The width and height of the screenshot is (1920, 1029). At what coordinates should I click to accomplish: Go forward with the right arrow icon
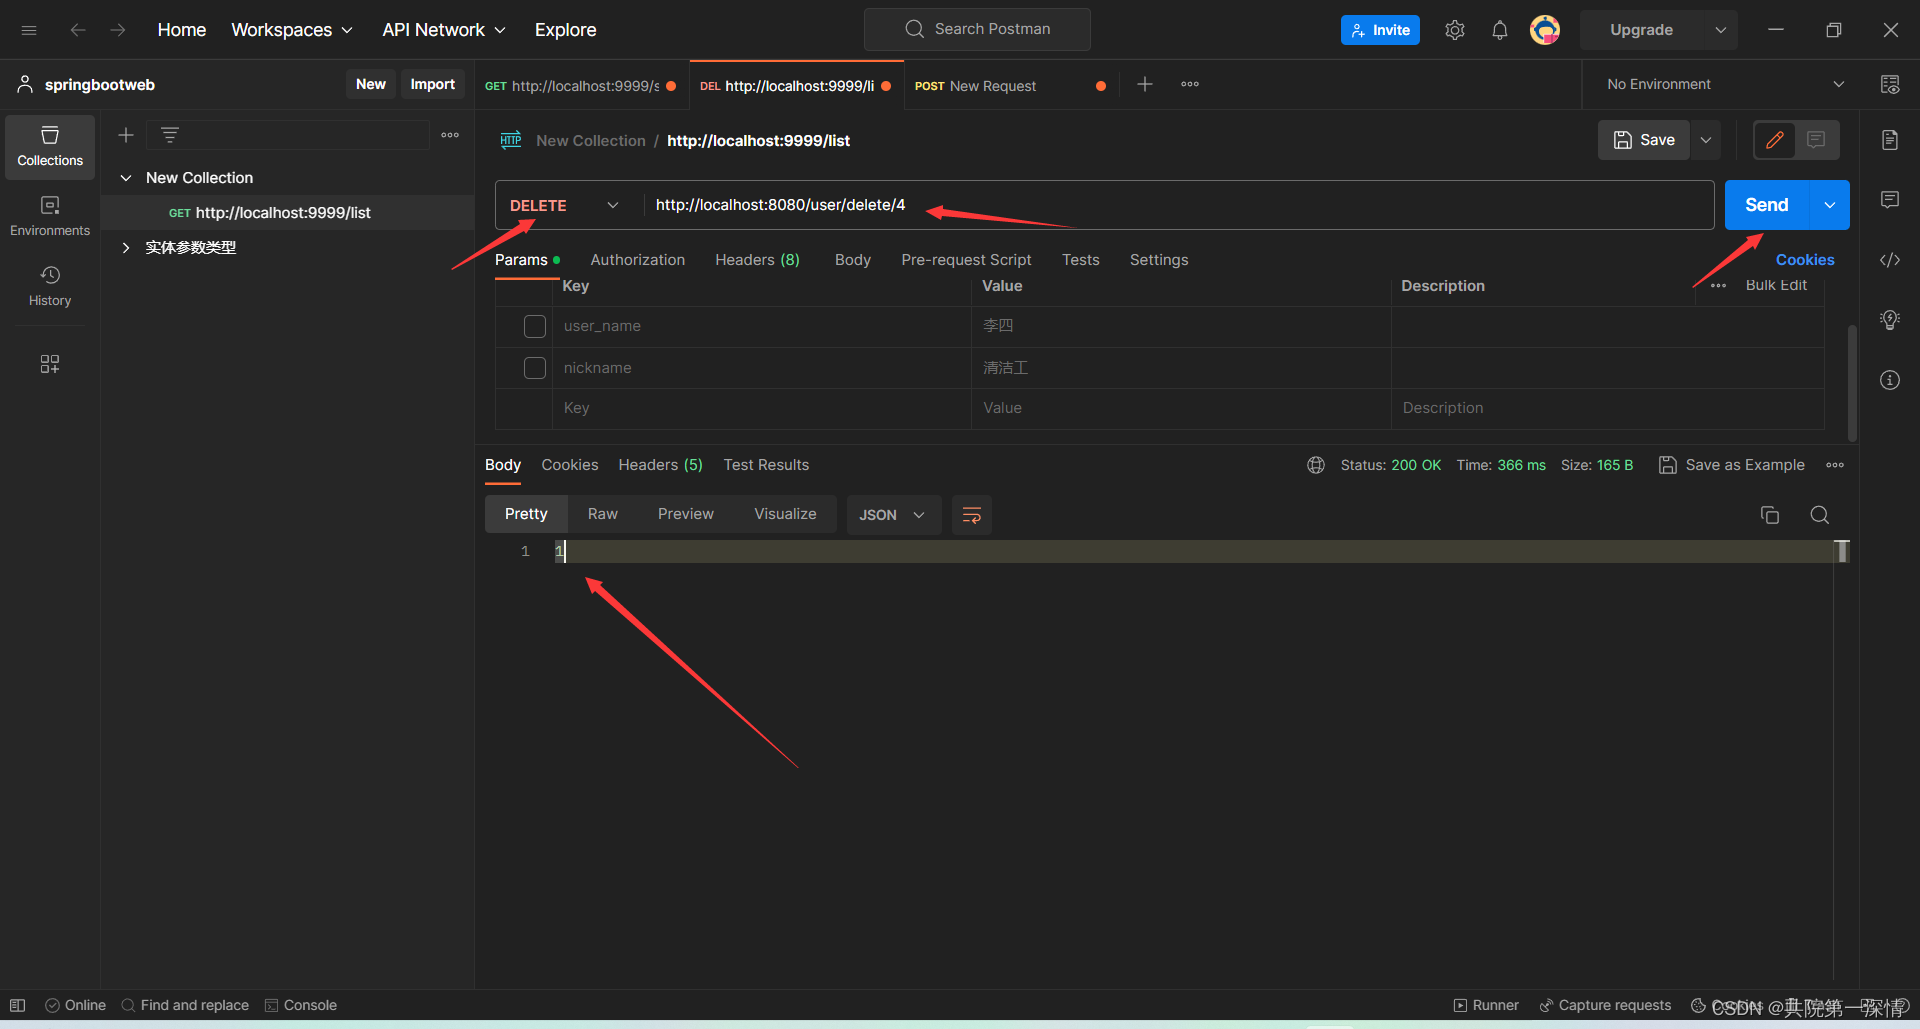[x=118, y=30]
